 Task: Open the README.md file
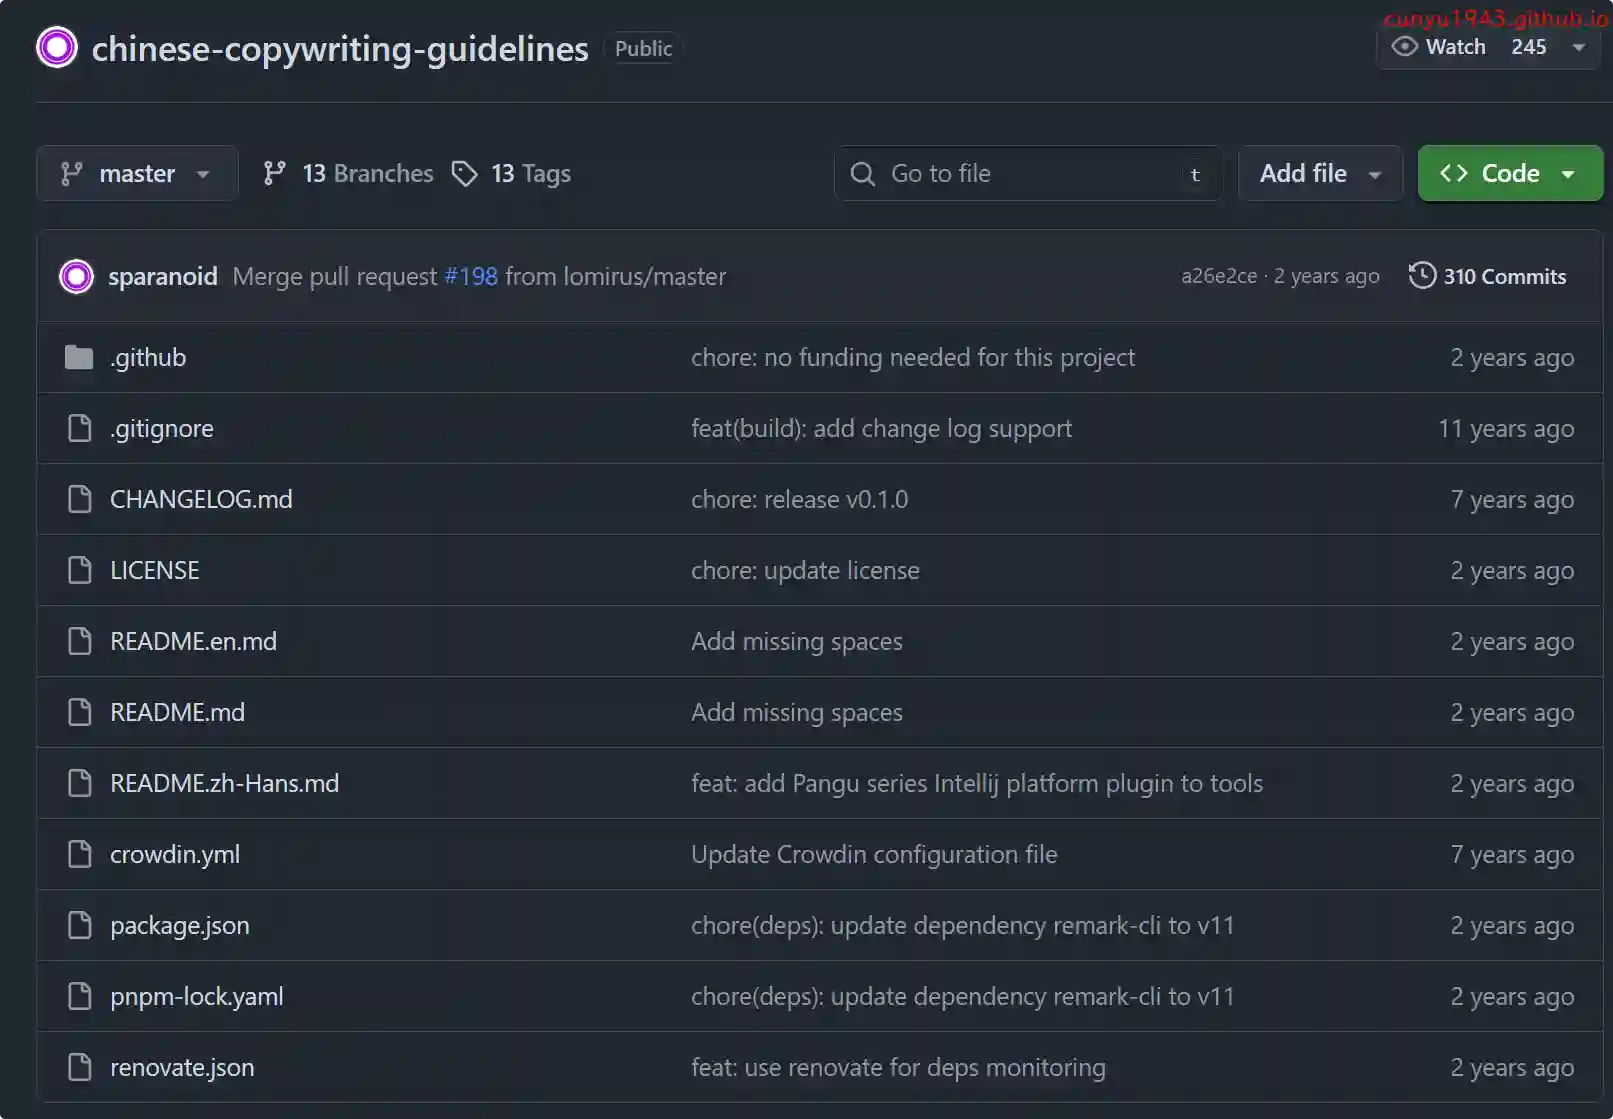(177, 712)
